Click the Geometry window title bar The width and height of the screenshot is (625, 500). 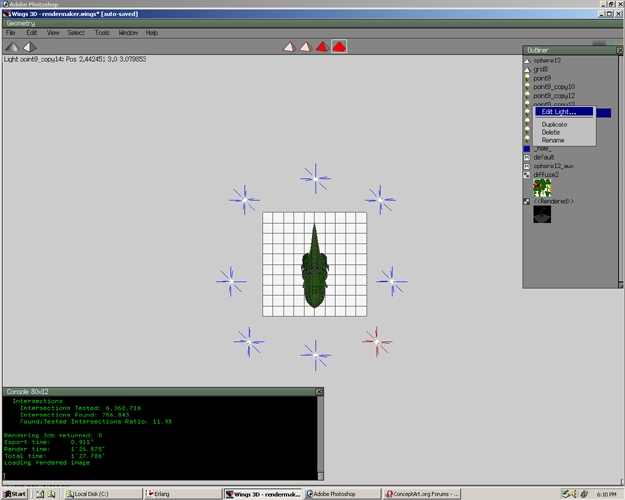[x=312, y=24]
